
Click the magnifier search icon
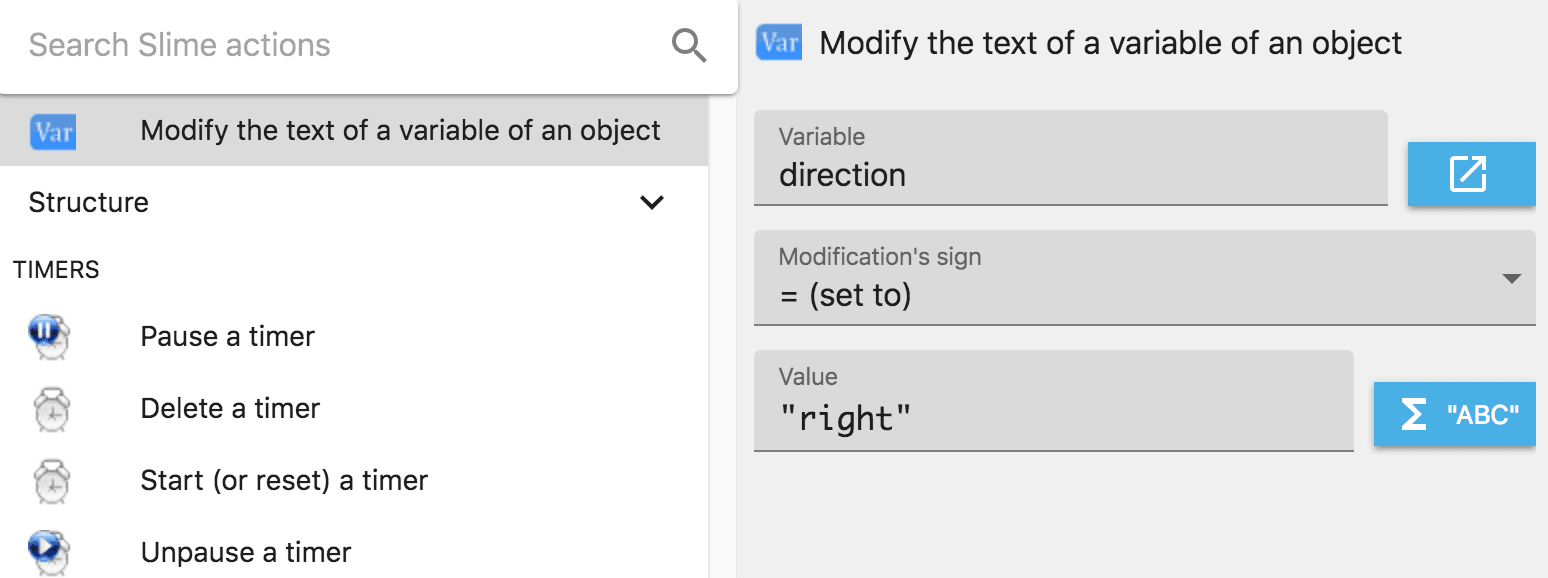click(689, 45)
